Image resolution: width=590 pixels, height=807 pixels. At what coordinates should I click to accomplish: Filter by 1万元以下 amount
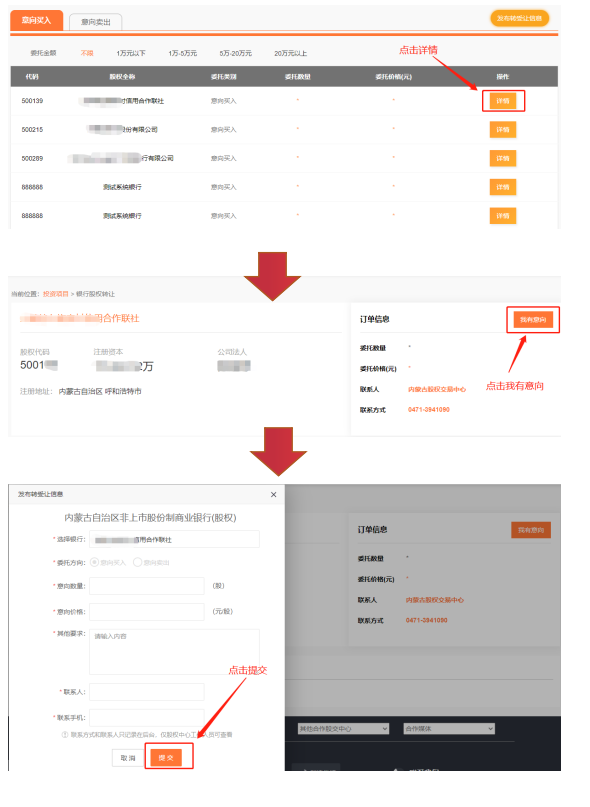click(131, 54)
